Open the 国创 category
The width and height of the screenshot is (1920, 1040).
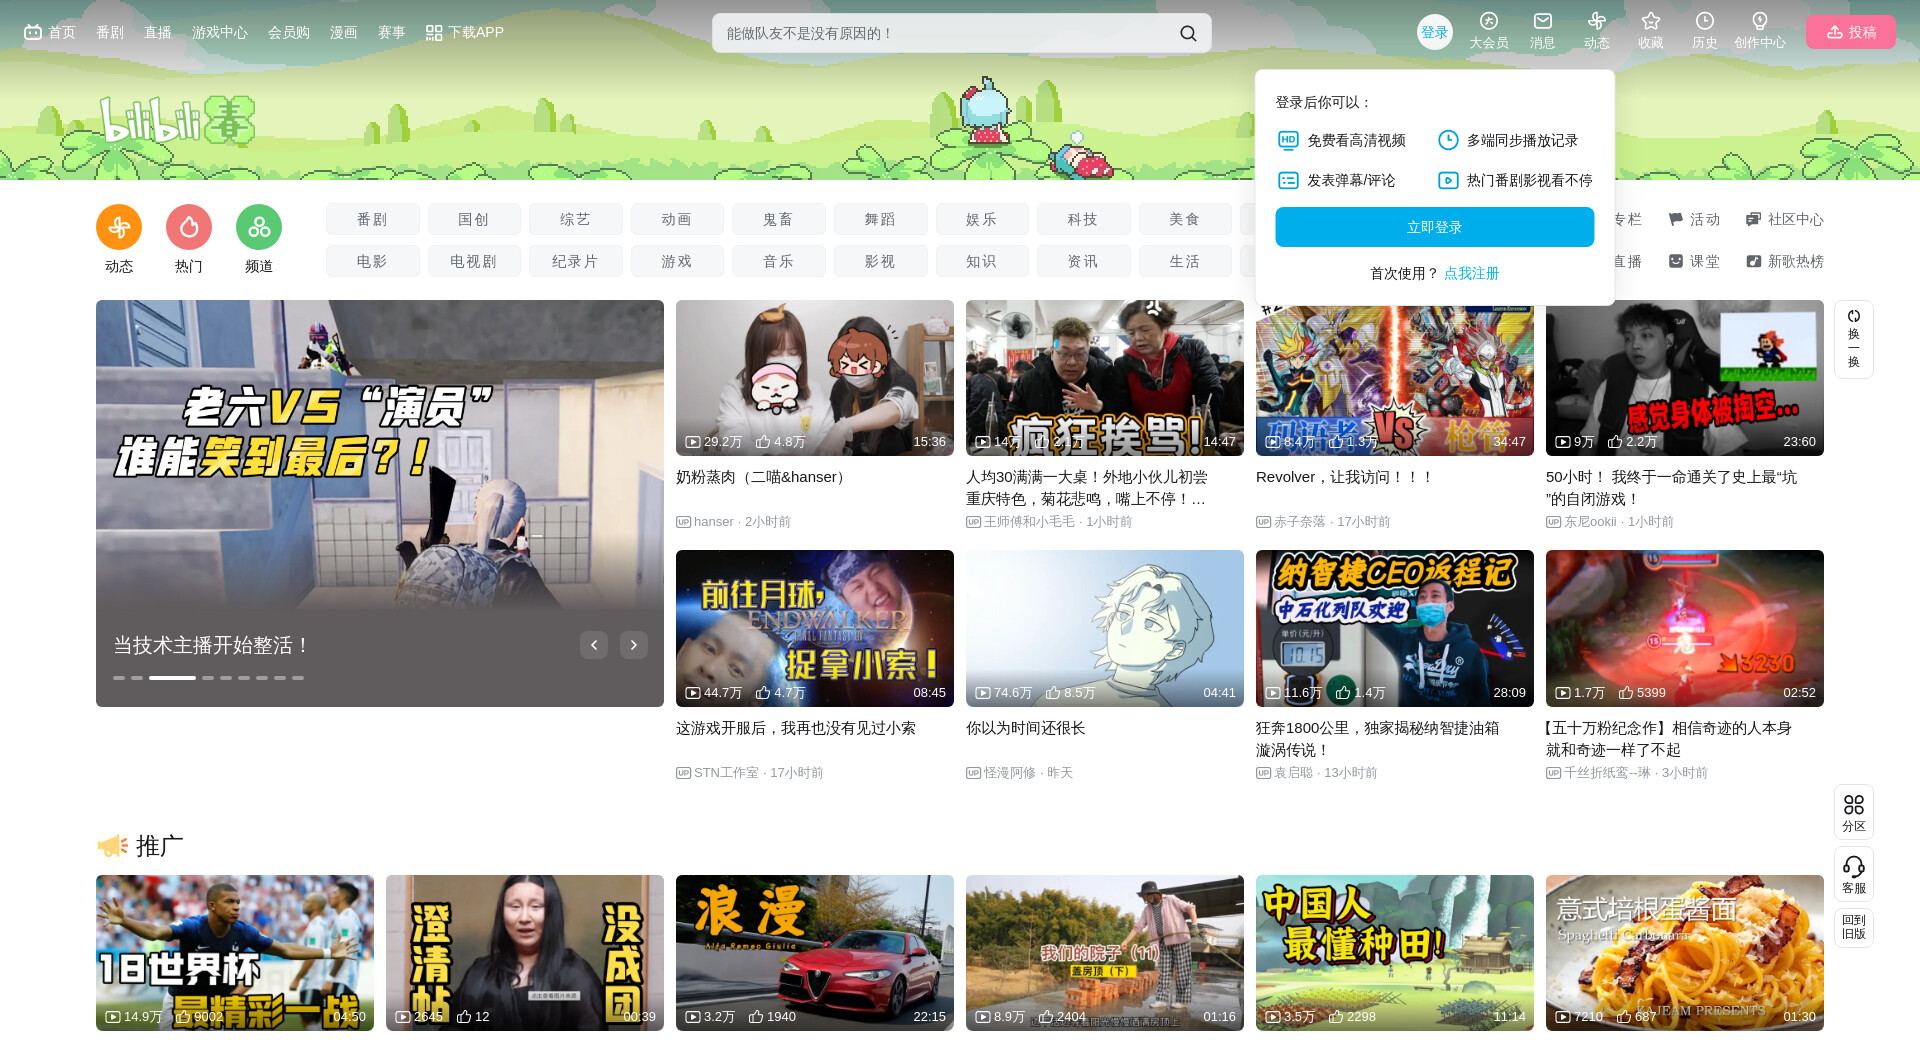[x=474, y=219]
